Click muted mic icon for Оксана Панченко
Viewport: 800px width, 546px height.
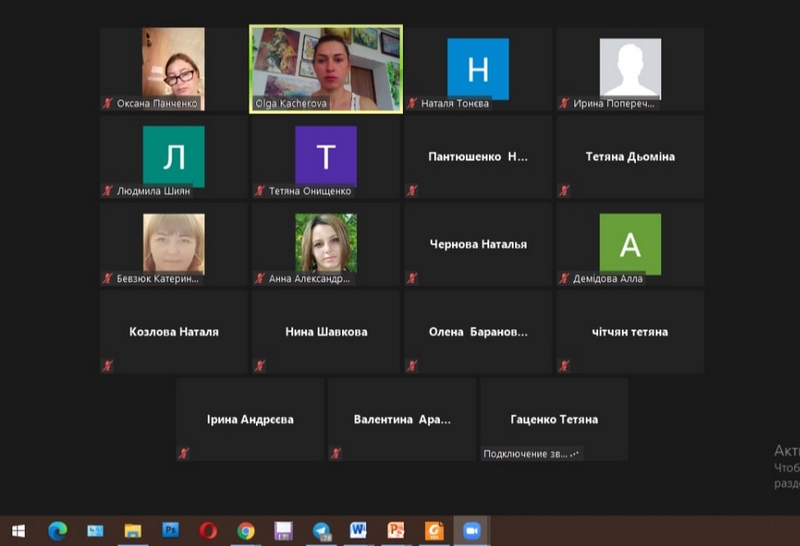pos(107,103)
